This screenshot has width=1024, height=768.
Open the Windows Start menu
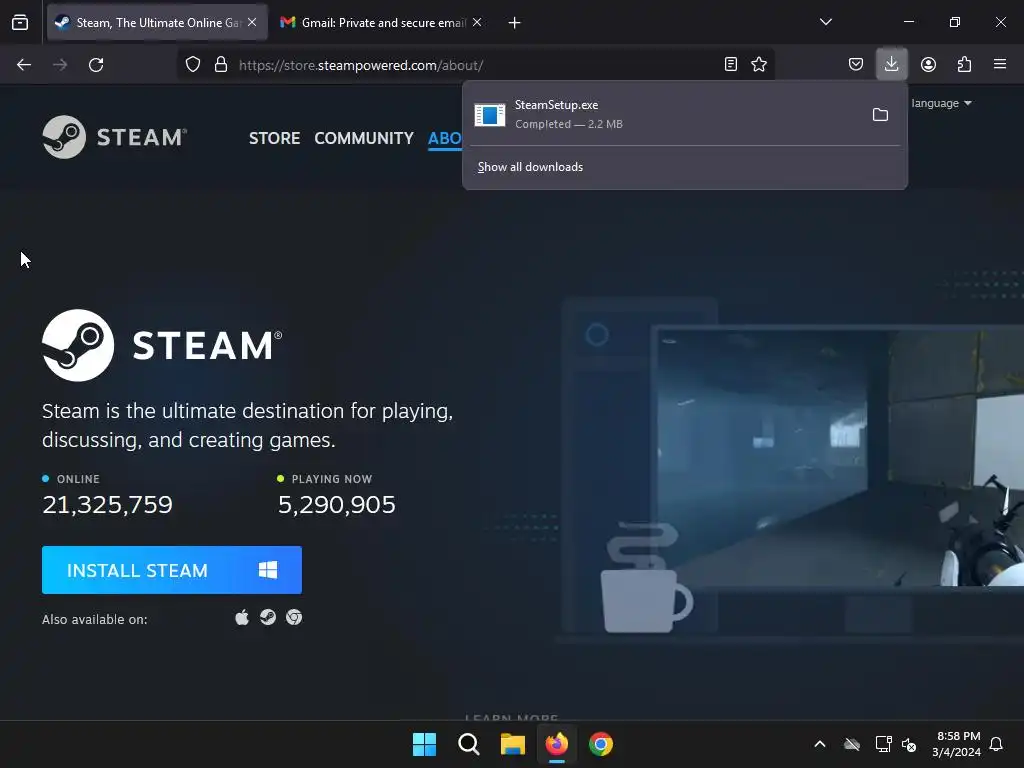[x=424, y=744]
